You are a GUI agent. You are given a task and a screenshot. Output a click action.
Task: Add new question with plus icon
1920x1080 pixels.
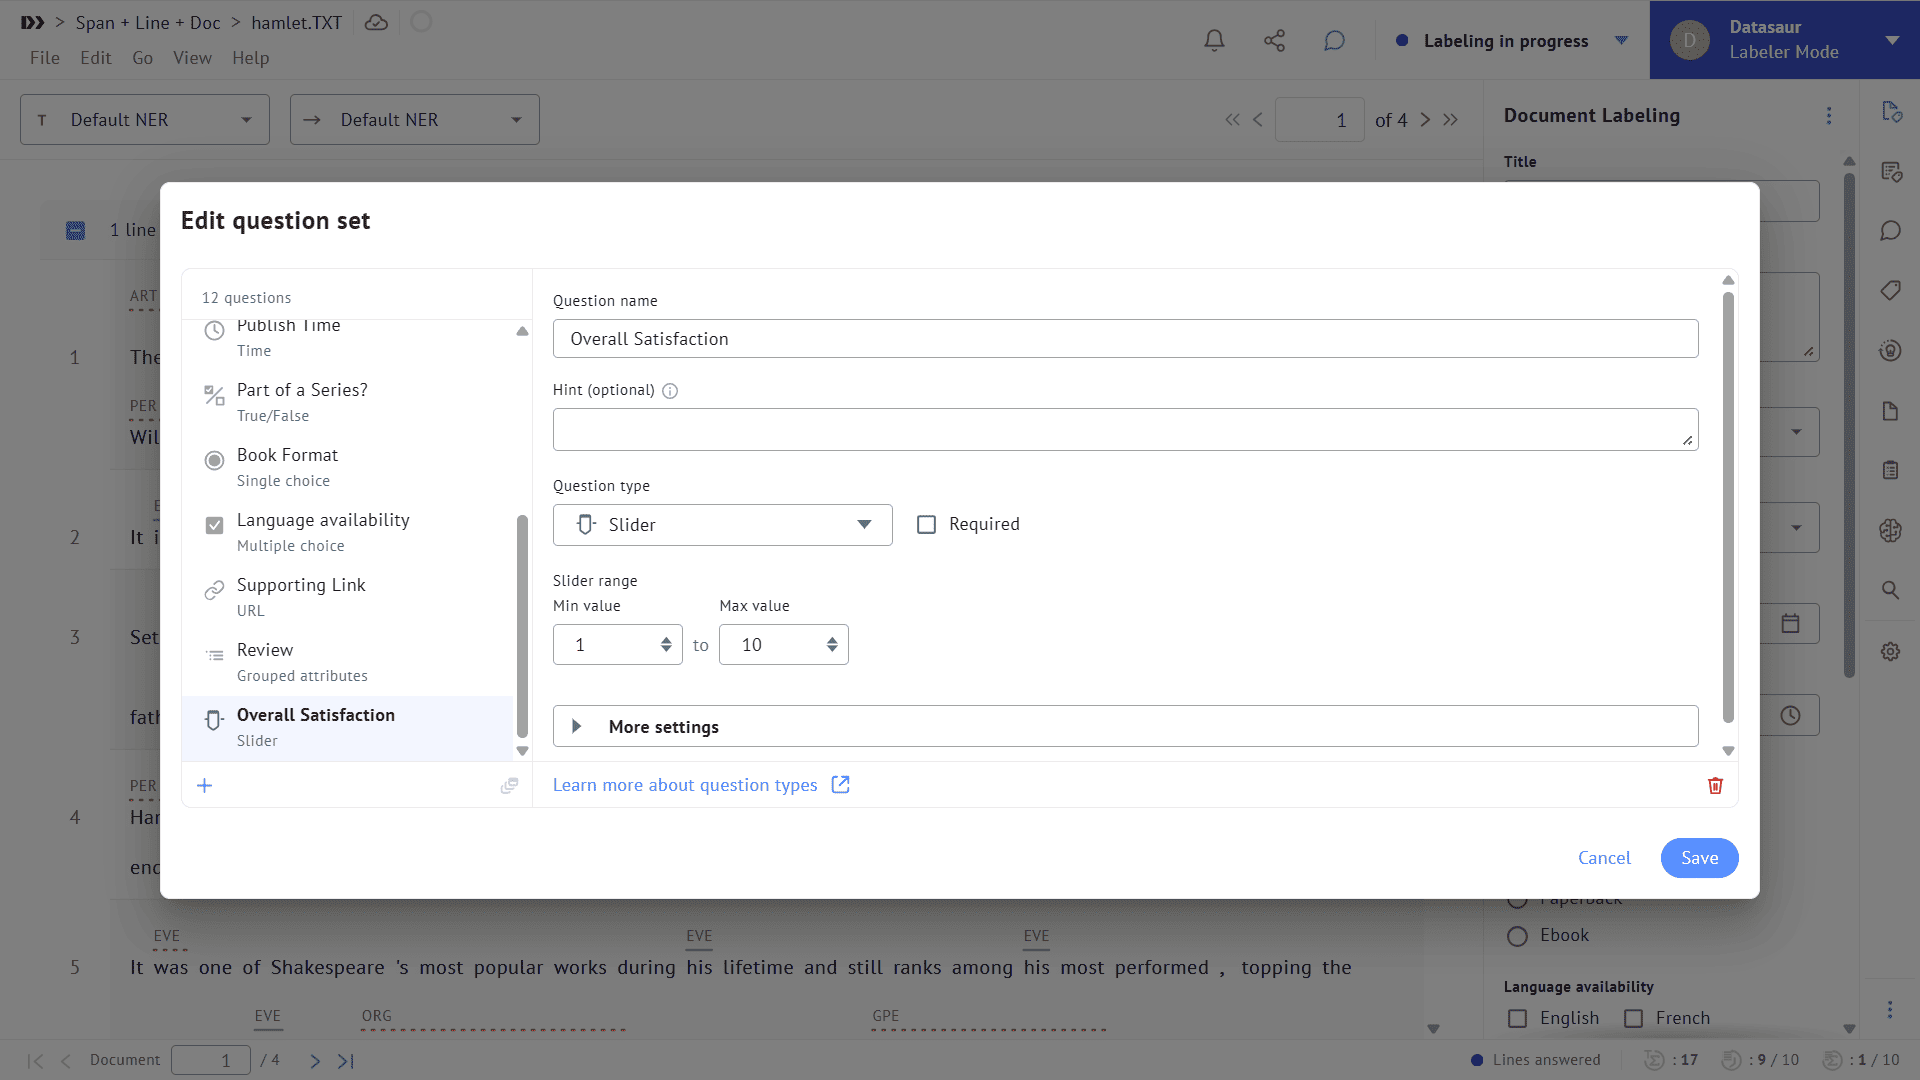pyautogui.click(x=205, y=786)
